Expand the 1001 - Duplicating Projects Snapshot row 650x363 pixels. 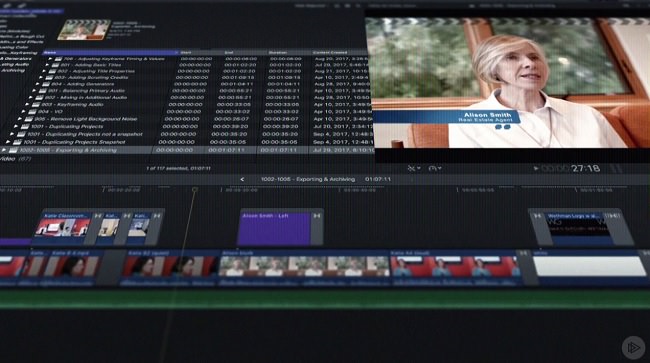(8, 142)
